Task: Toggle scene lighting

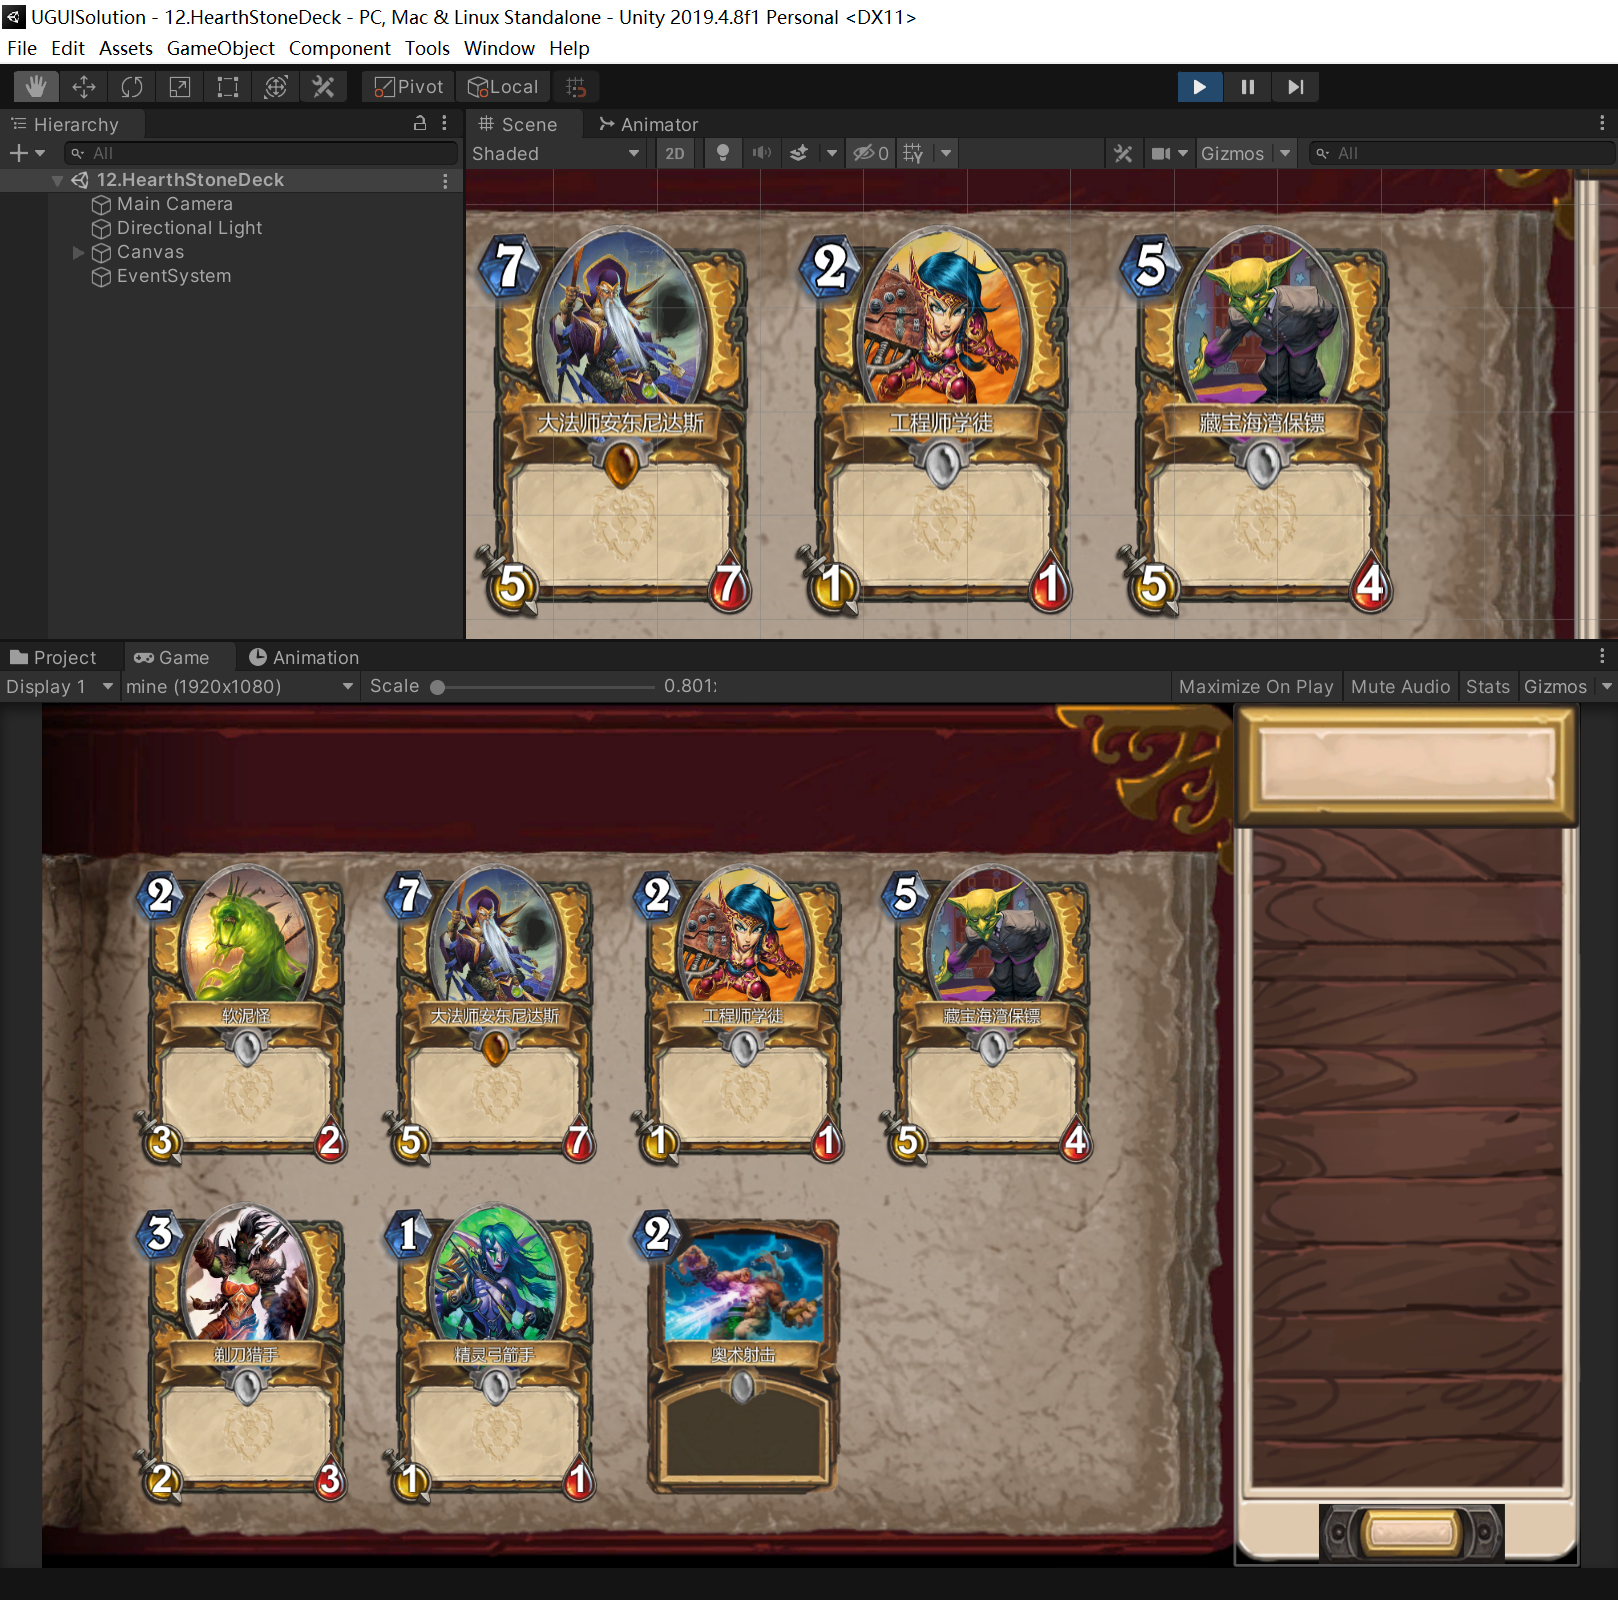Action: coord(722,153)
